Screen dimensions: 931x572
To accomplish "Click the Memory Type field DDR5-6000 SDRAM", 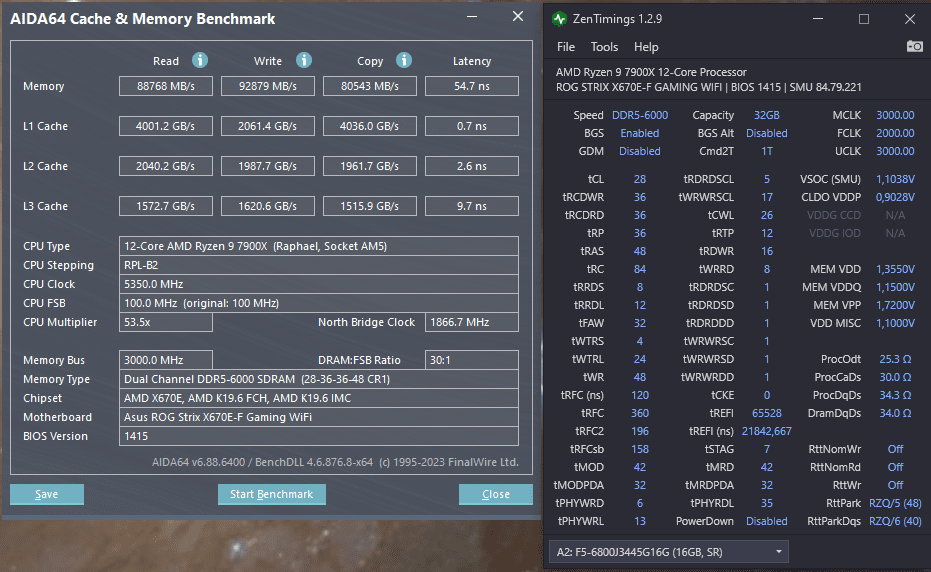I will coord(319,379).
